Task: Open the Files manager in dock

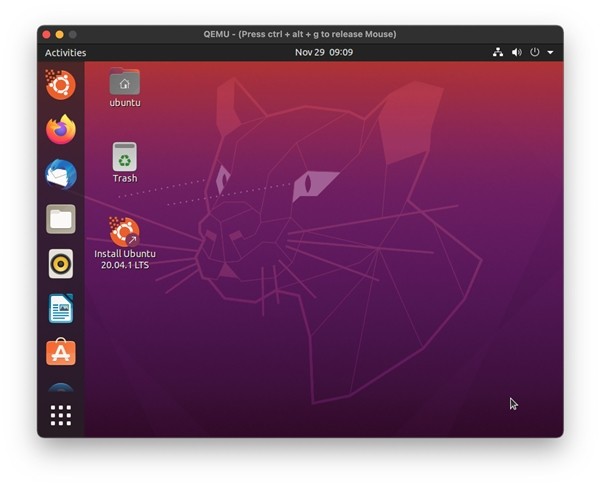Action: (61, 219)
